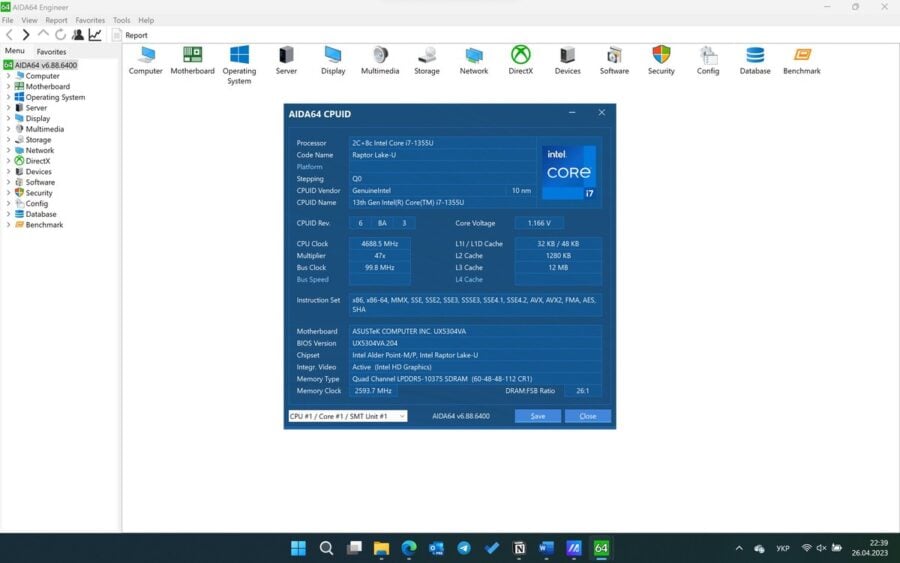
Task: Click the user profile toolbar icon
Action: (77, 35)
